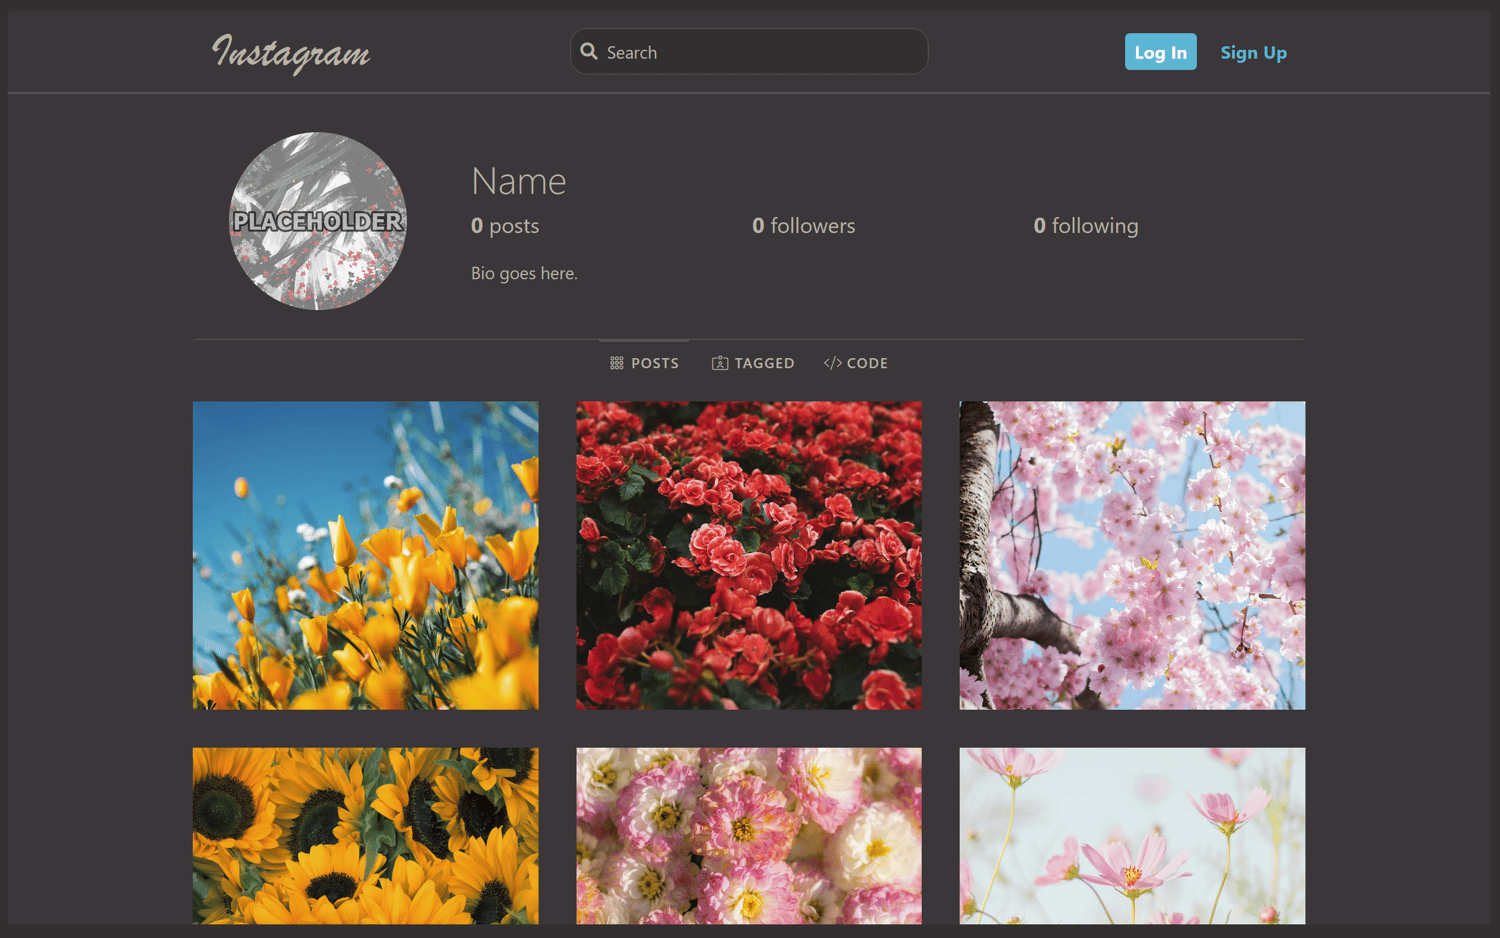The width and height of the screenshot is (1500, 938).
Task: Click the 0 posts count
Action: 505,226
